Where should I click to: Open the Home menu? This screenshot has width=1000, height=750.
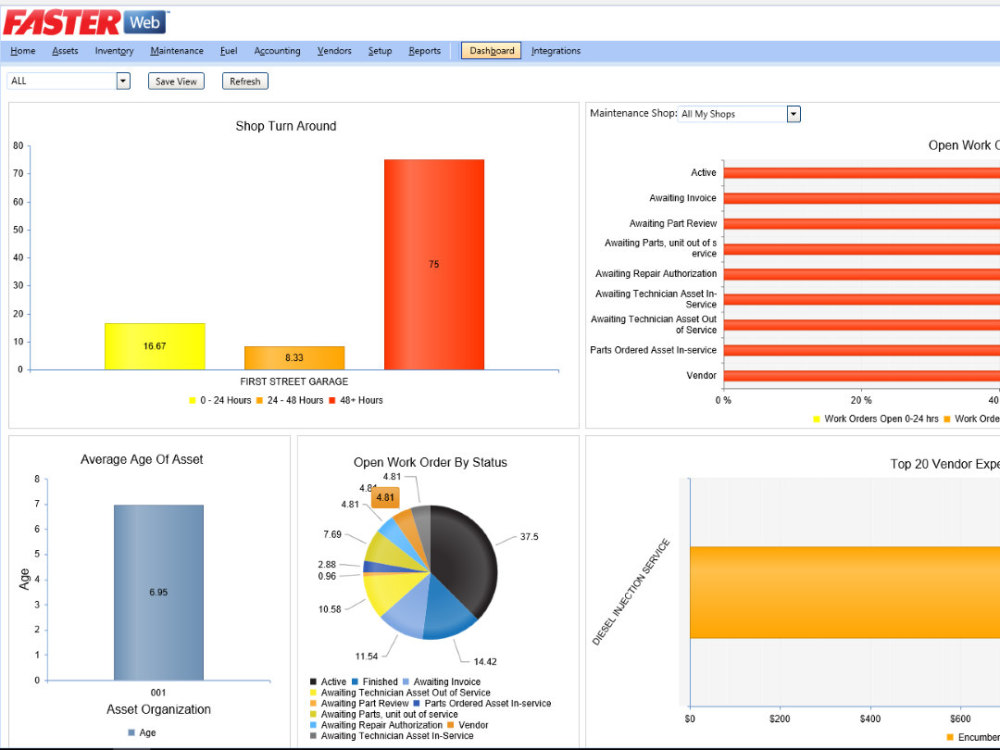pos(23,50)
